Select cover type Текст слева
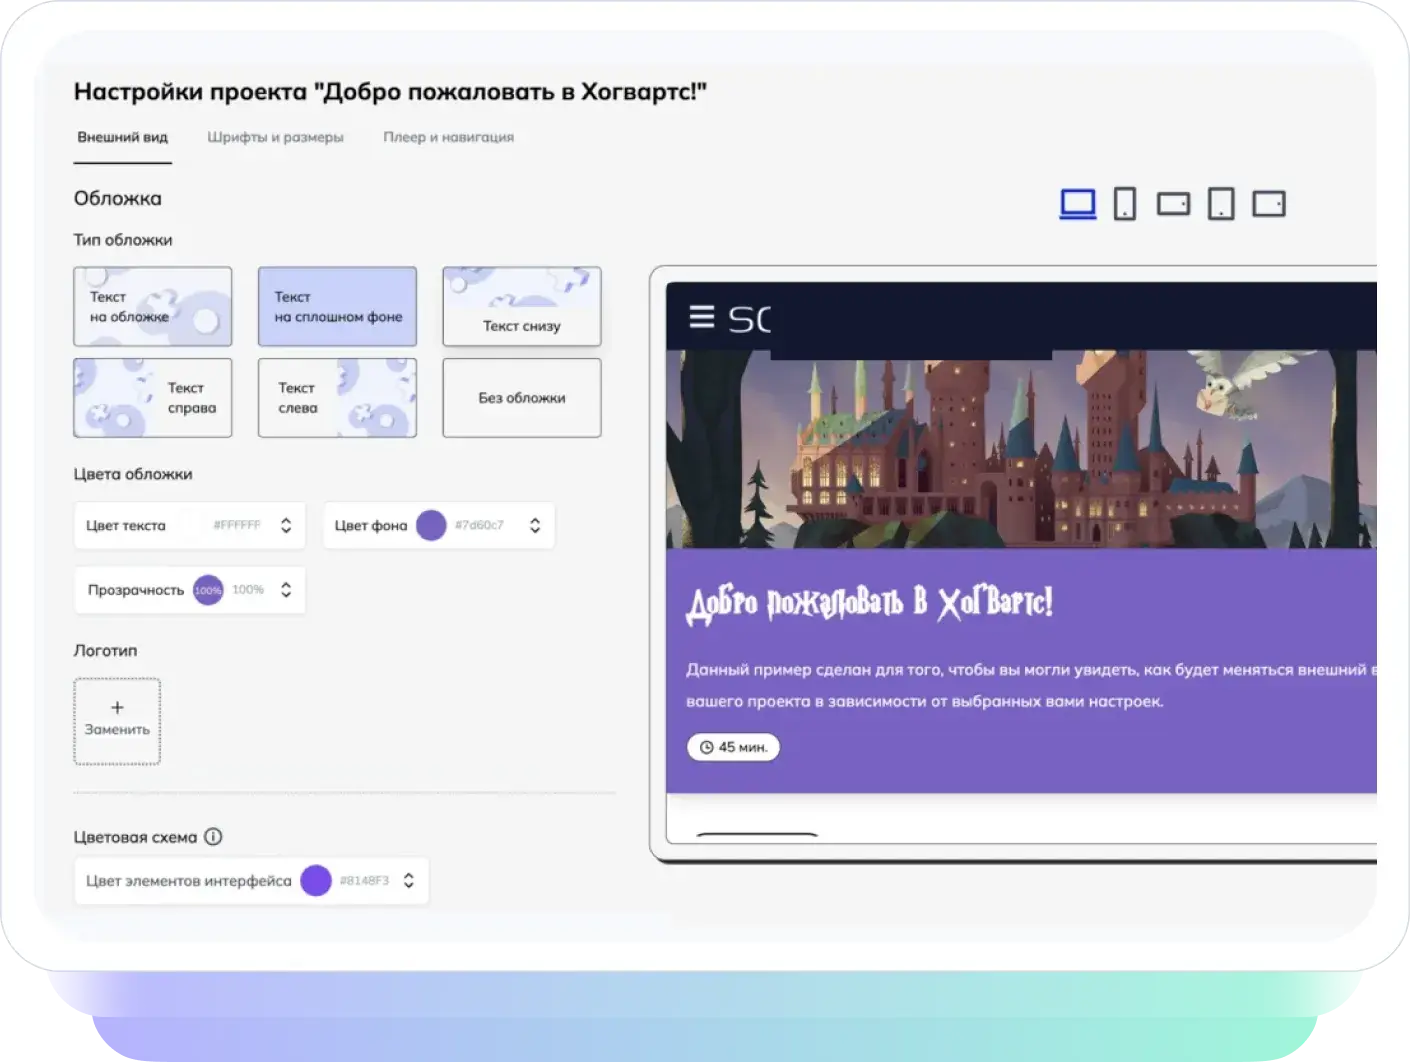 [337, 398]
